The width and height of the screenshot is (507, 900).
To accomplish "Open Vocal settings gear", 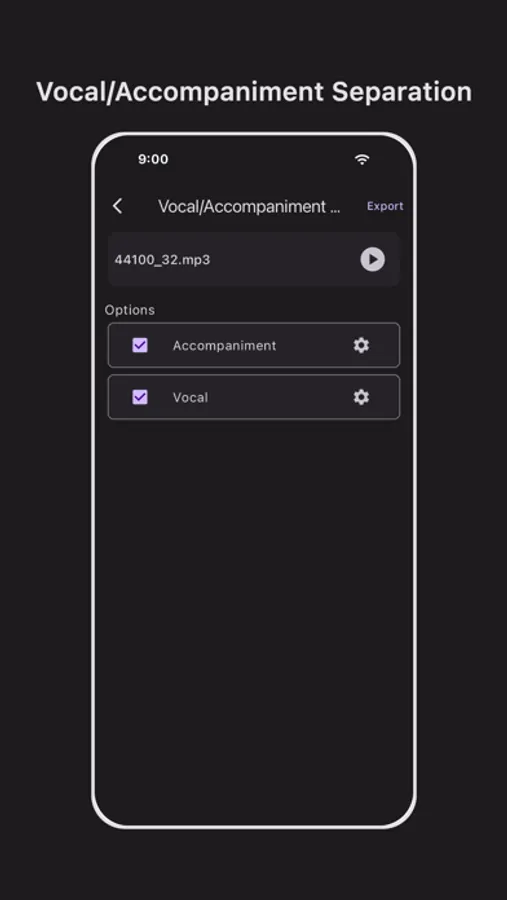I will pos(361,397).
